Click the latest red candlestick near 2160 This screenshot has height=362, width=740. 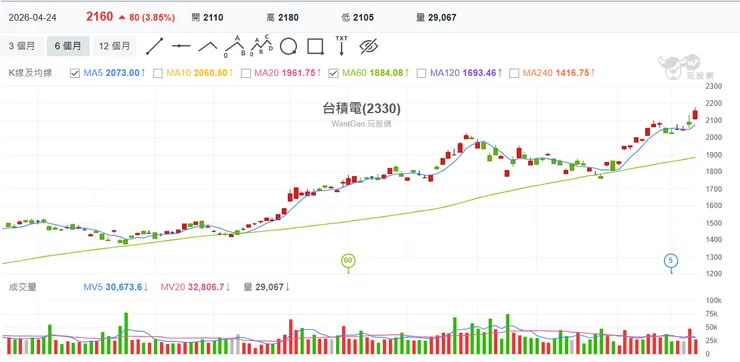695,114
